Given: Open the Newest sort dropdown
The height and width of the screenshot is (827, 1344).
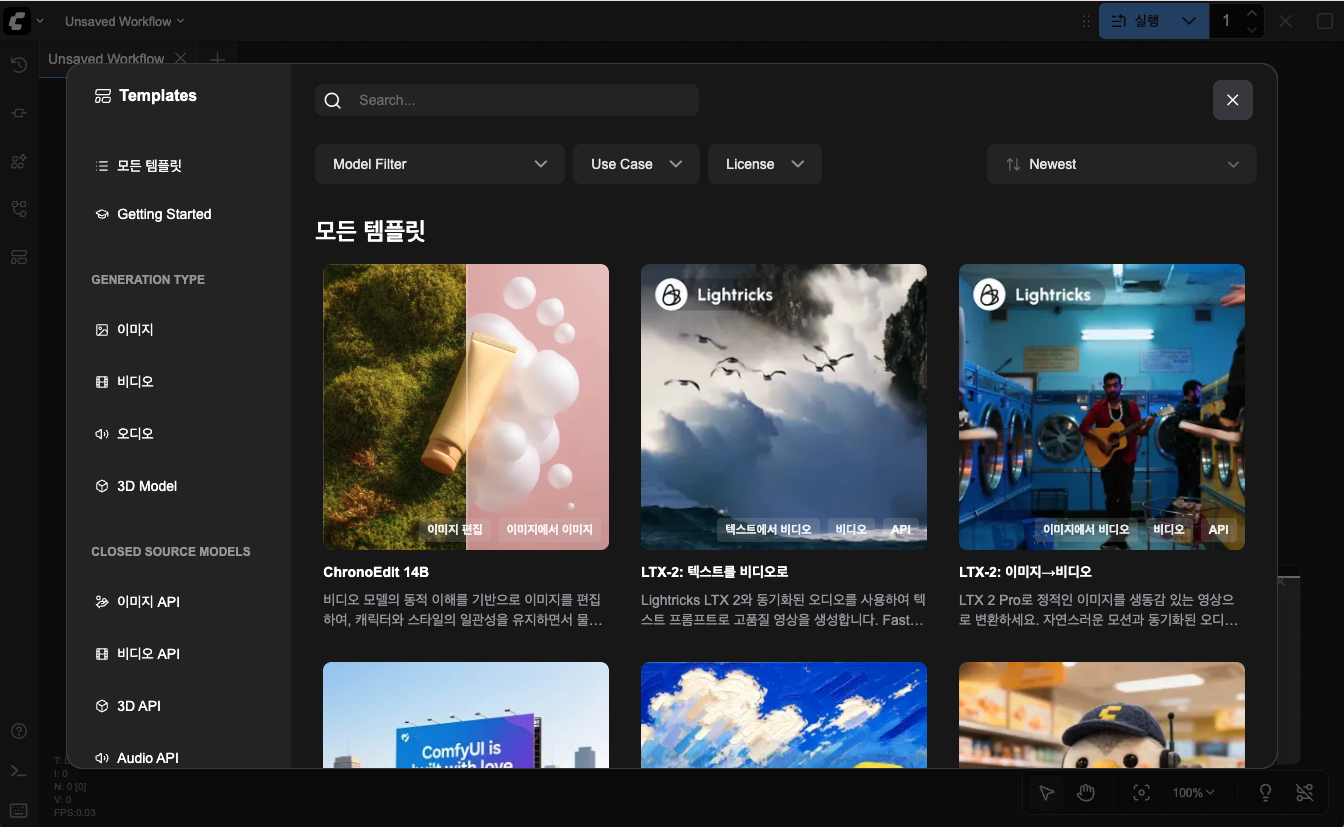Looking at the screenshot, I should pyautogui.click(x=1121, y=164).
